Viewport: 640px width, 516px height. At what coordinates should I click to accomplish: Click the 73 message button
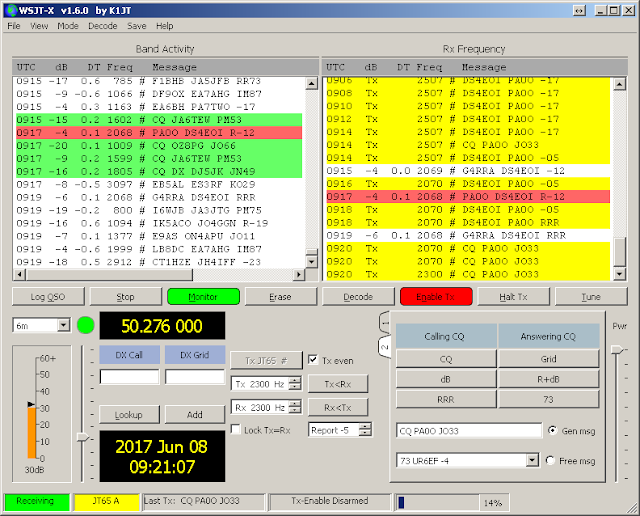tap(549, 399)
